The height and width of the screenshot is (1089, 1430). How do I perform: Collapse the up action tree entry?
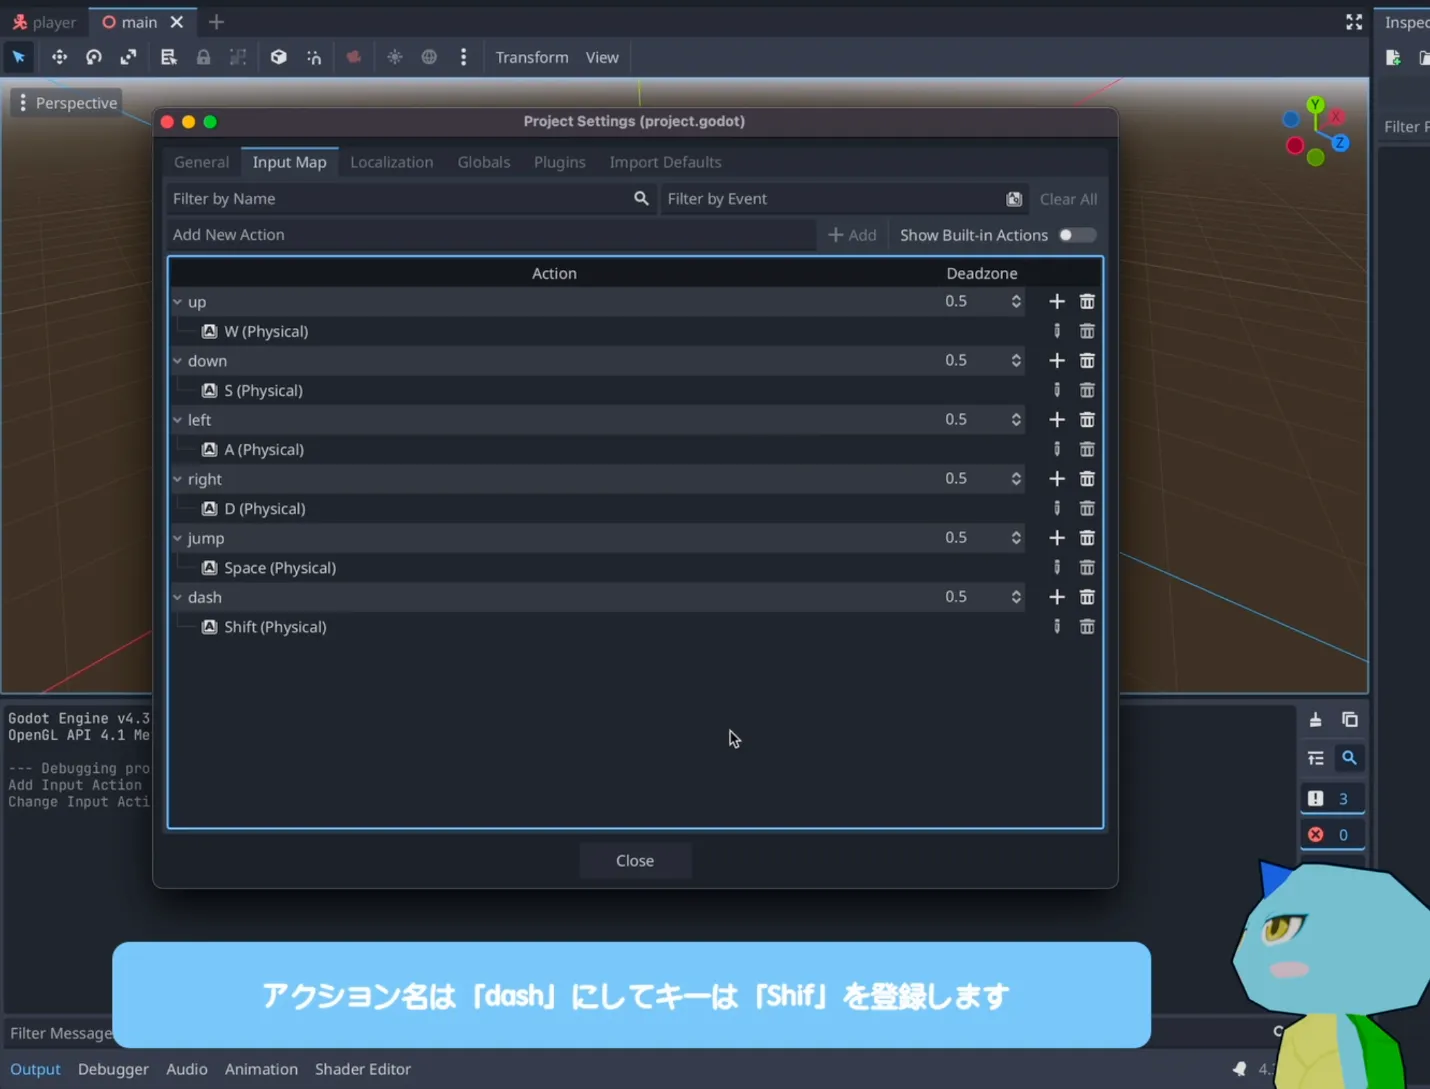pyautogui.click(x=178, y=302)
